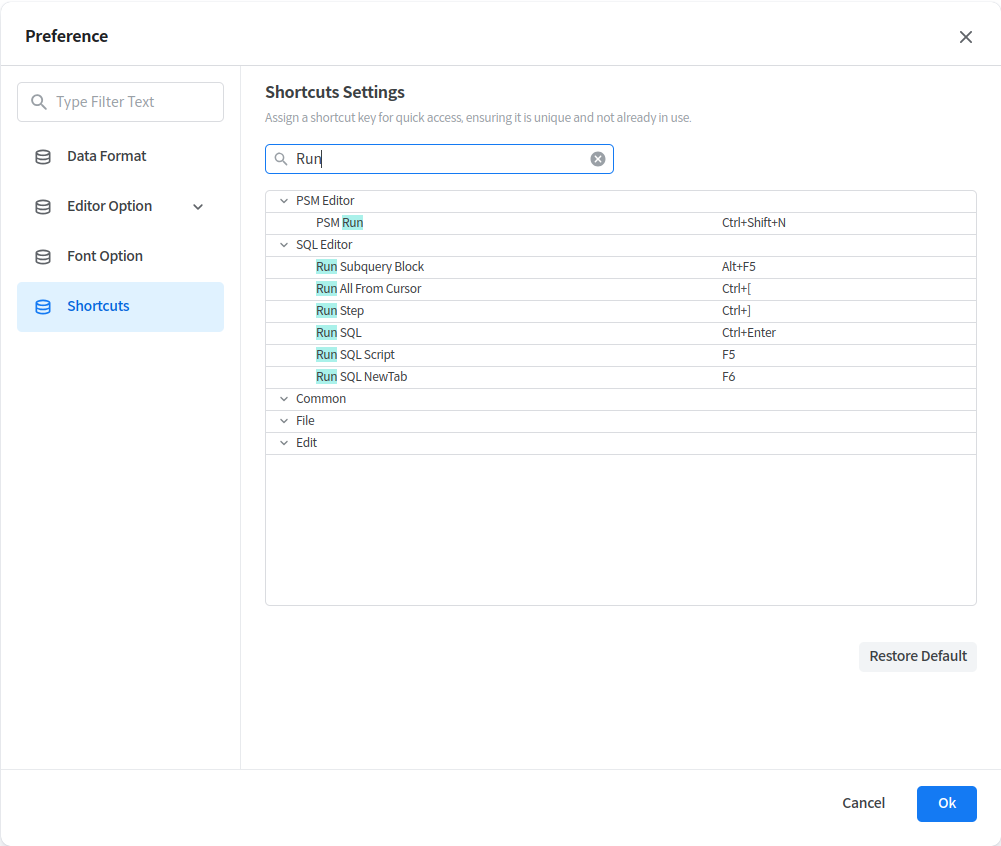The height and width of the screenshot is (846, 1001).
Task: Expand the Common shortcuts group
Action: point(284,399)
